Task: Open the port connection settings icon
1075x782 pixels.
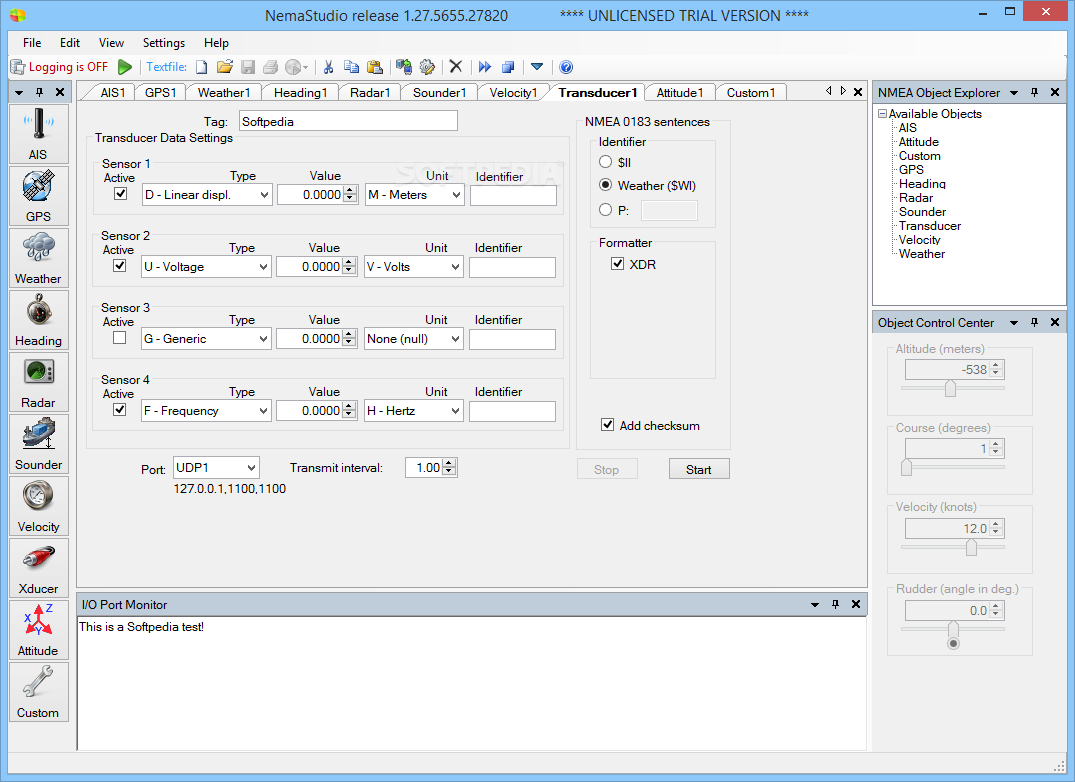Action: (x=404, y=66)
